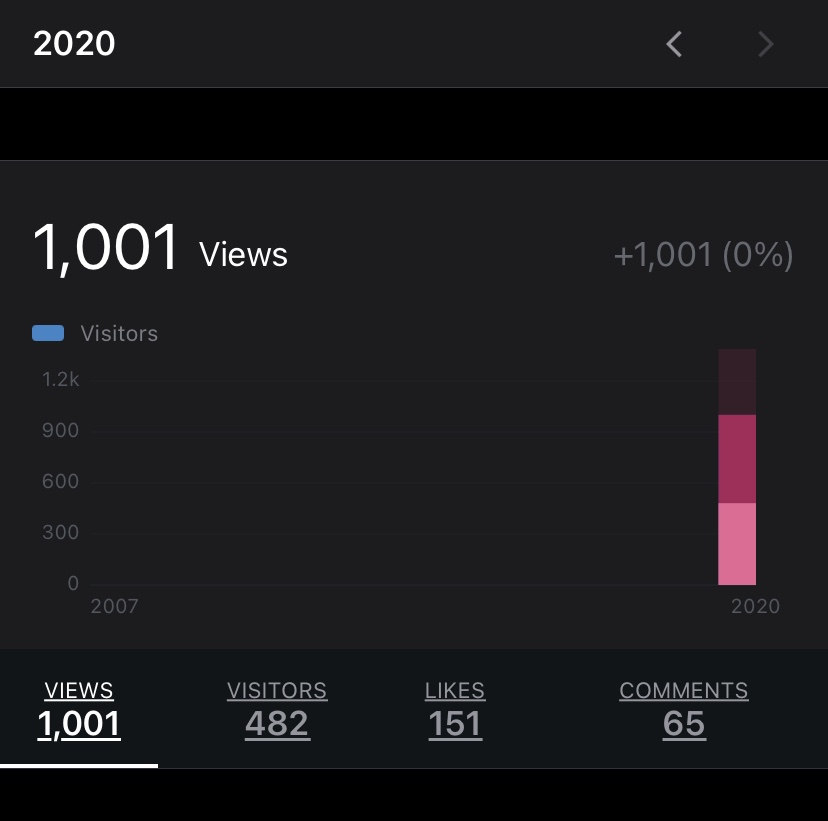Click the large 1,001 Views total

[160, 250]
